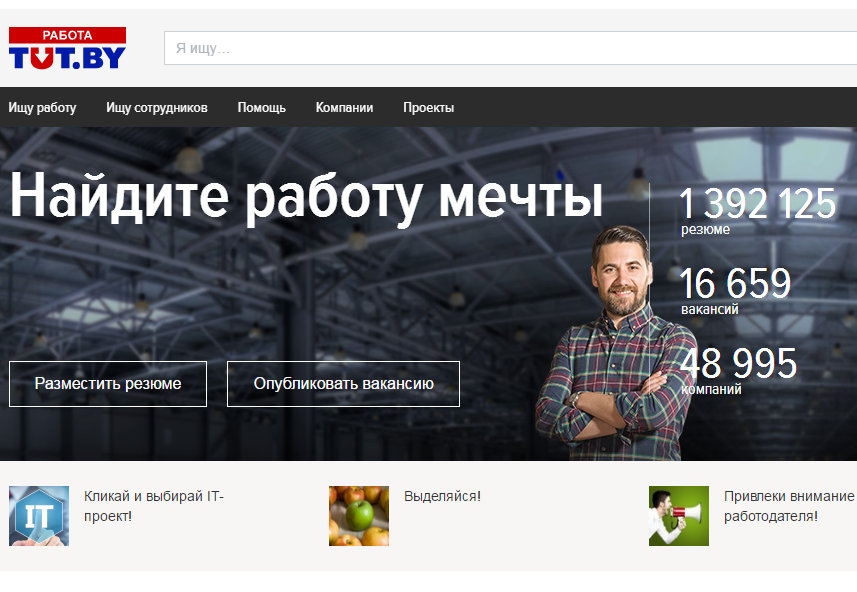
Task: Click the TUT.BY logo
Action: [67, 48]
